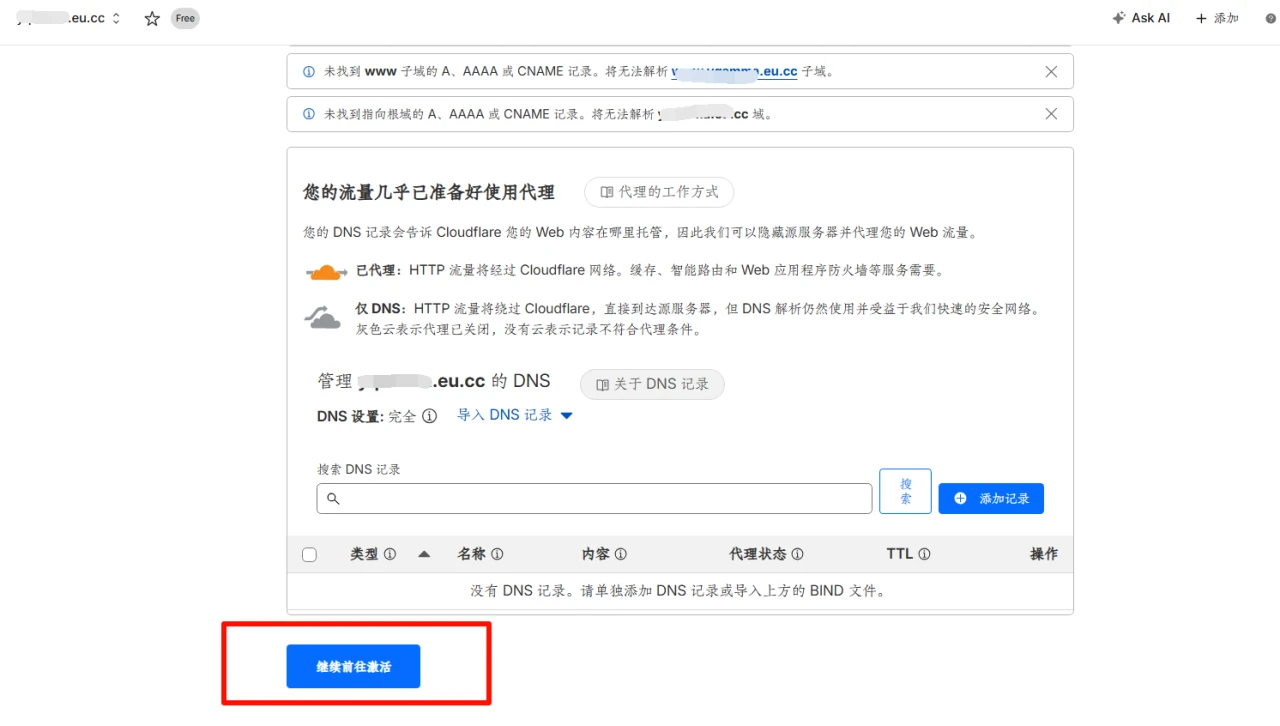Open the blurred eu.cc subdomain link
Screen dimensions: 1280x726
pyautogui.click(x=734, y=72)
